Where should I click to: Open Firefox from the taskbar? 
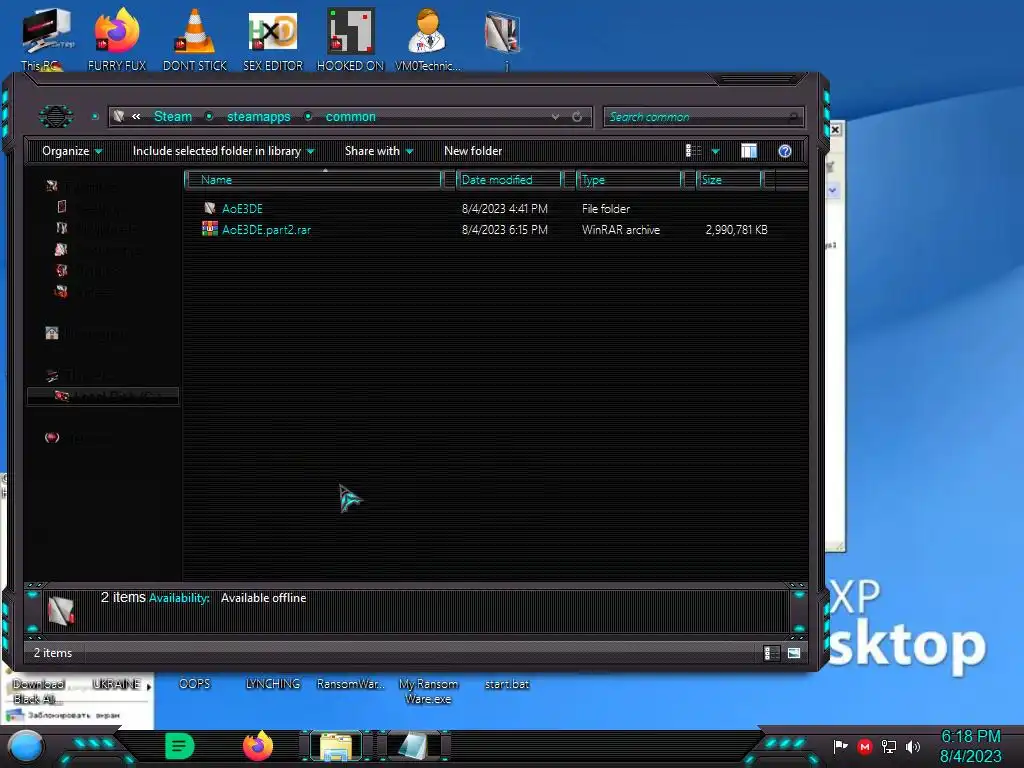258,746
